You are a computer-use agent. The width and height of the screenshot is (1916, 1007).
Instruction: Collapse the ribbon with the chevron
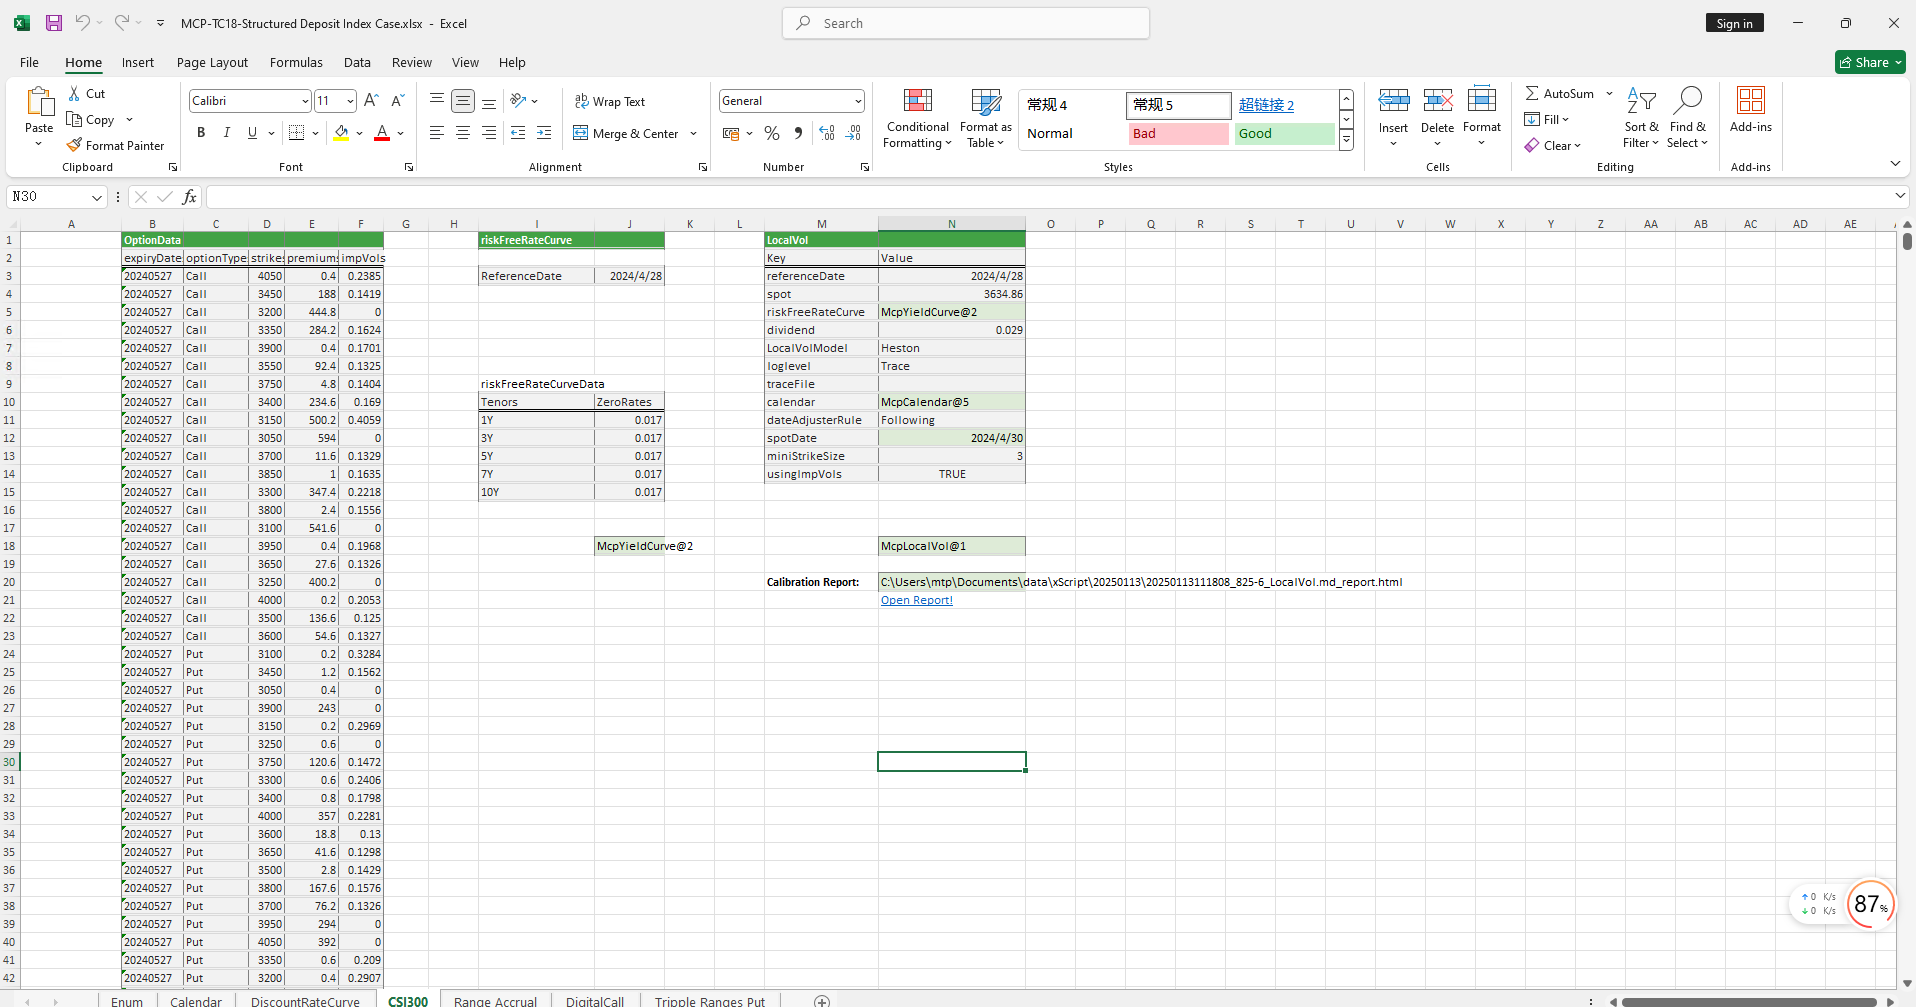click(x=1895, y=163)
